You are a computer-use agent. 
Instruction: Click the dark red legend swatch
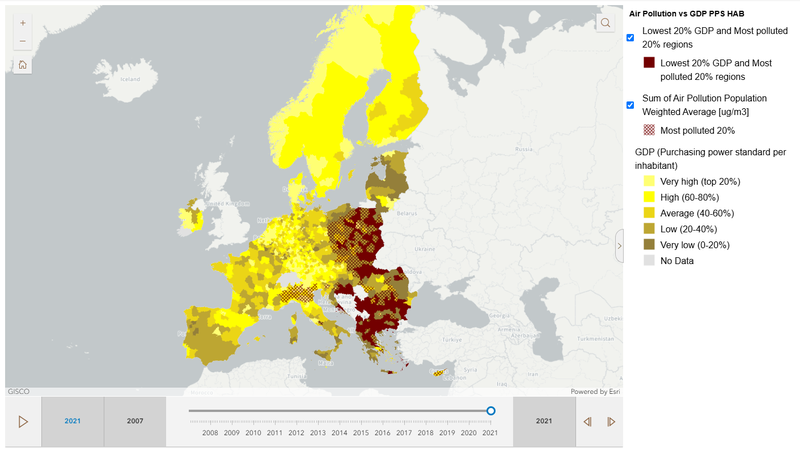(649, 63)
